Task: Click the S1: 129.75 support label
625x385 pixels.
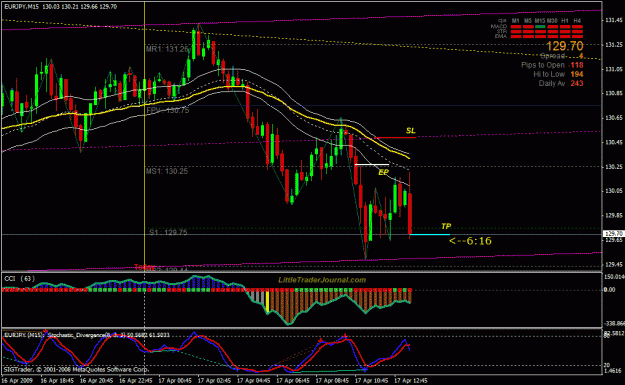Action: tap(168, 232)
